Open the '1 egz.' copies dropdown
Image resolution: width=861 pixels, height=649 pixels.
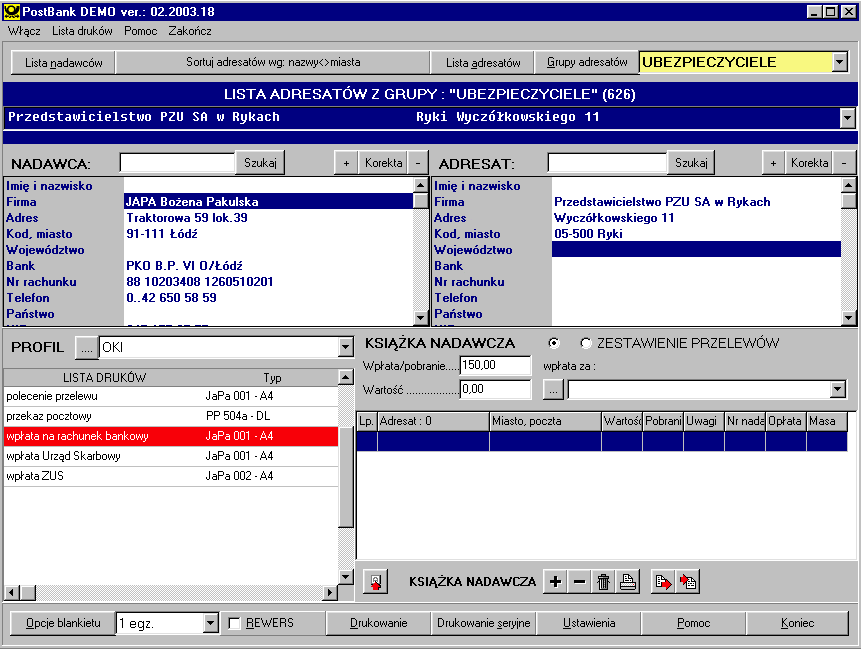pyautogui.click(x=210, y=623)
